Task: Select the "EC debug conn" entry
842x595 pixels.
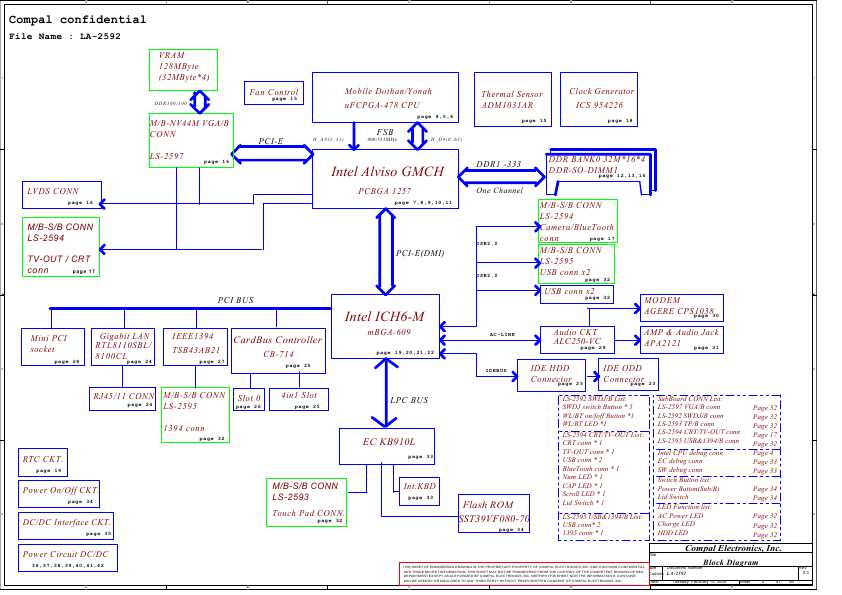Action: click(x=680, y=461)
